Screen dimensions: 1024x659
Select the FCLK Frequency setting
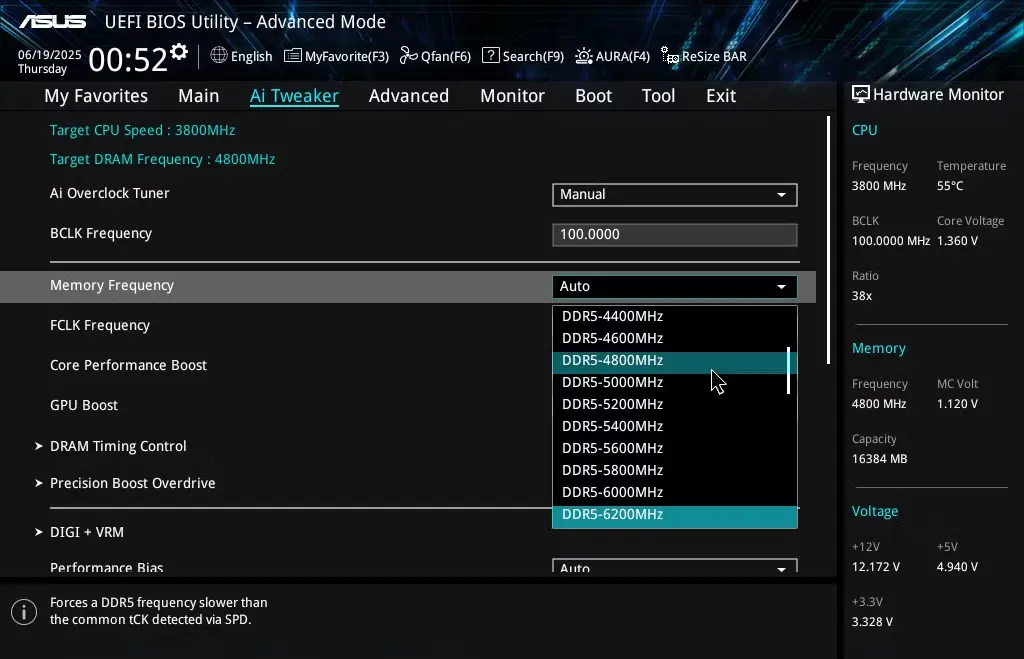coord(100,325)
